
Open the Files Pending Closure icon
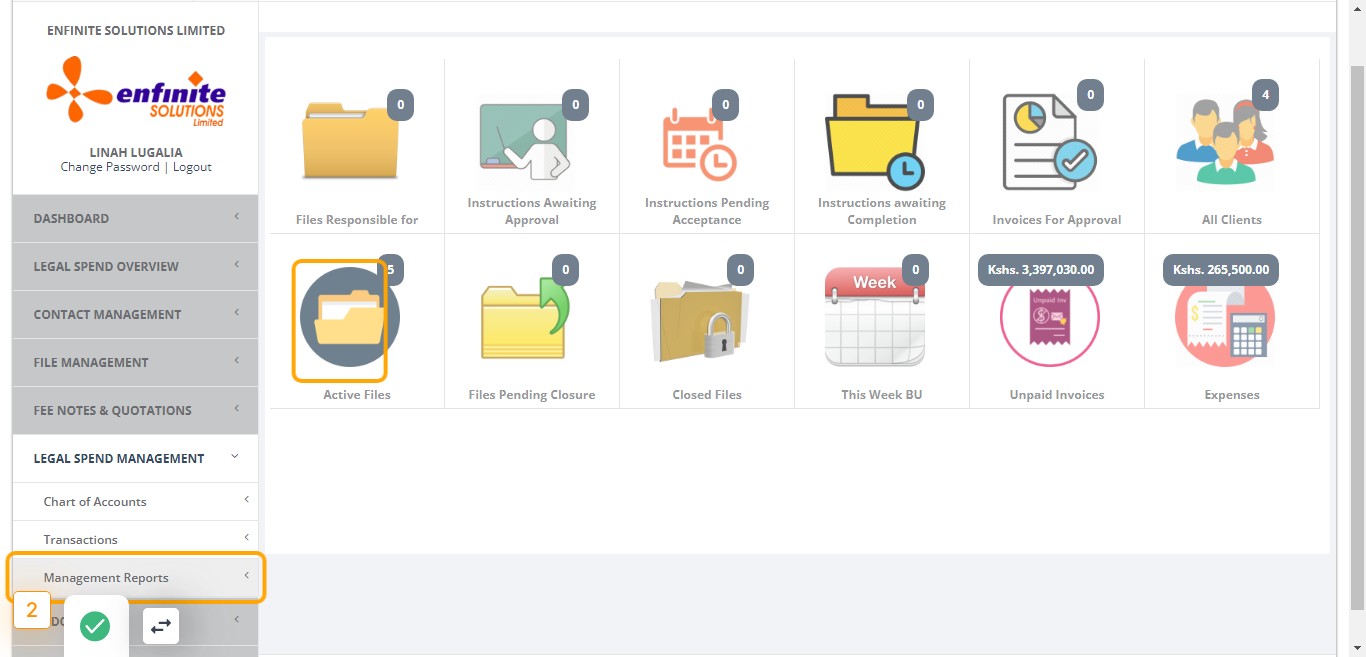(x=525, y=317)
